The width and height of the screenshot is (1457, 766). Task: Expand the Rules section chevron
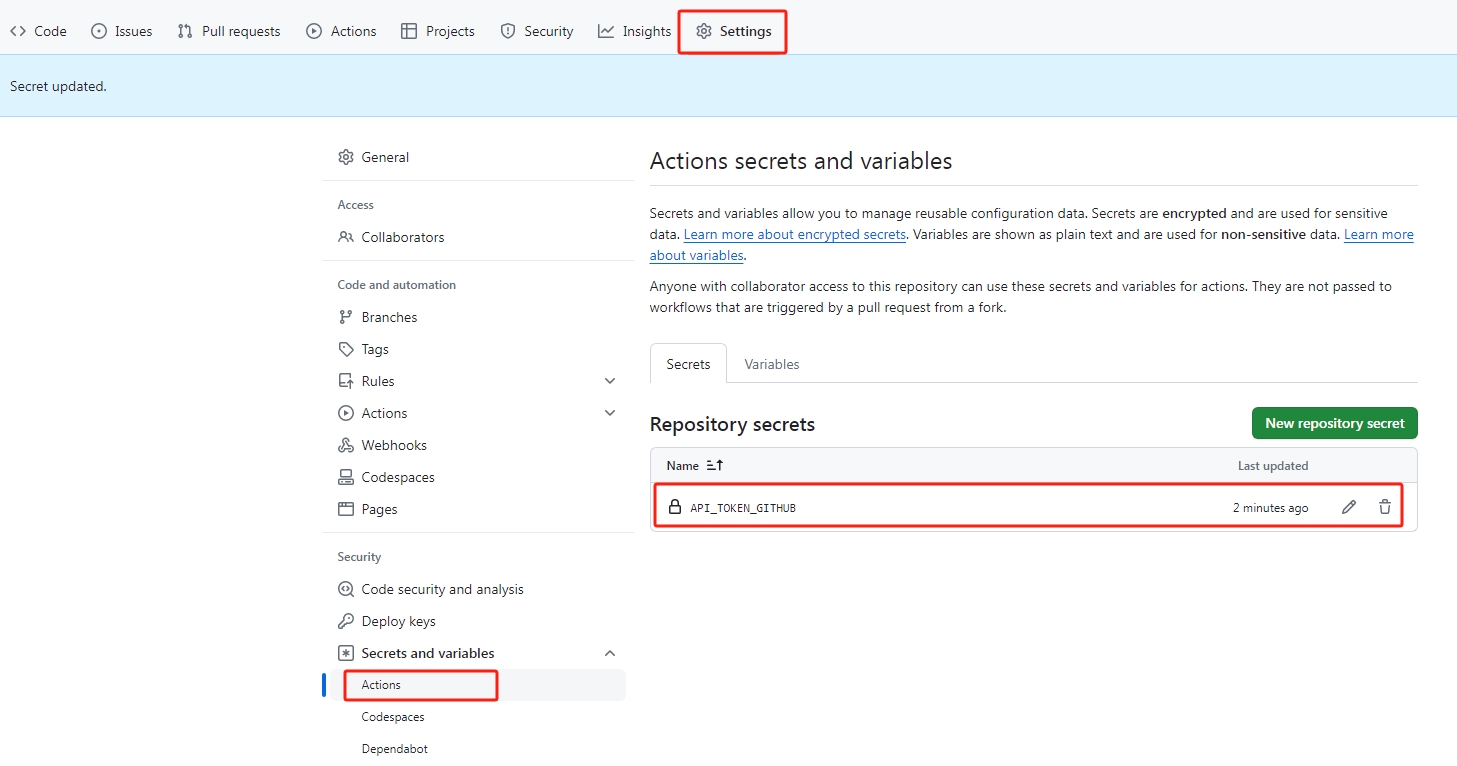click(x=610, y=381)
